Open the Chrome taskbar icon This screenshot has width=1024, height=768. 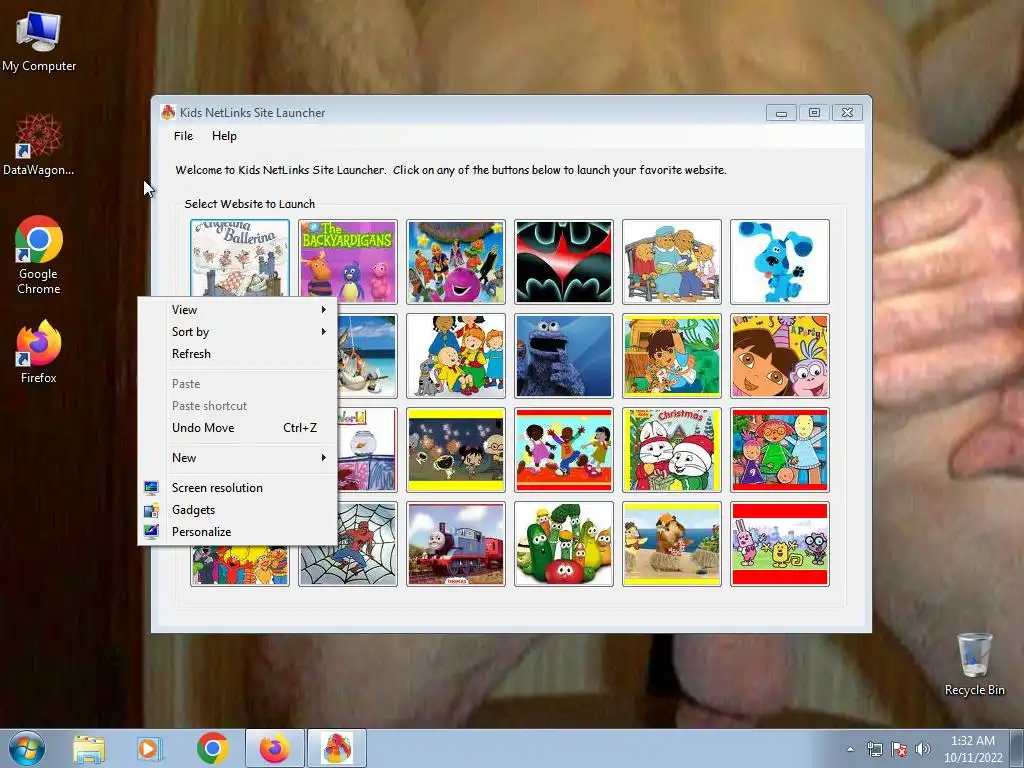point(212,749)
